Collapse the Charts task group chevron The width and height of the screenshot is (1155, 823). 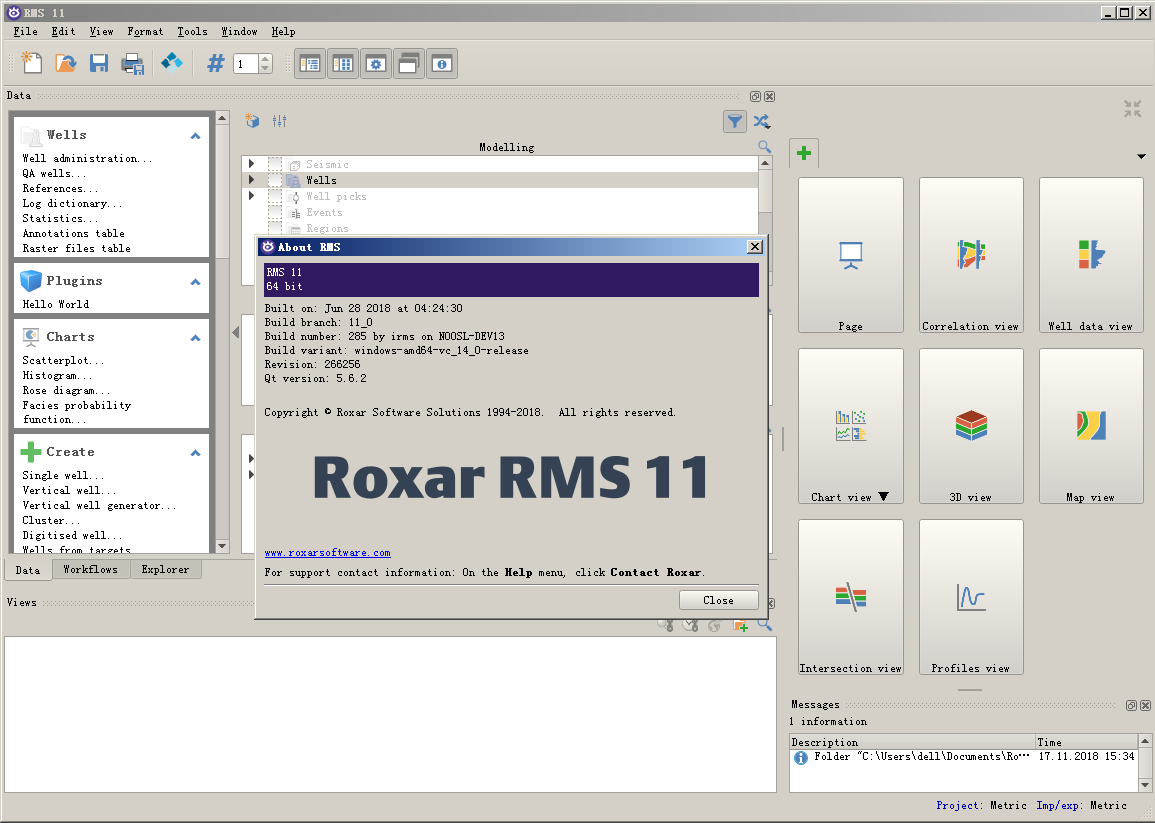(x=195, y=337)
